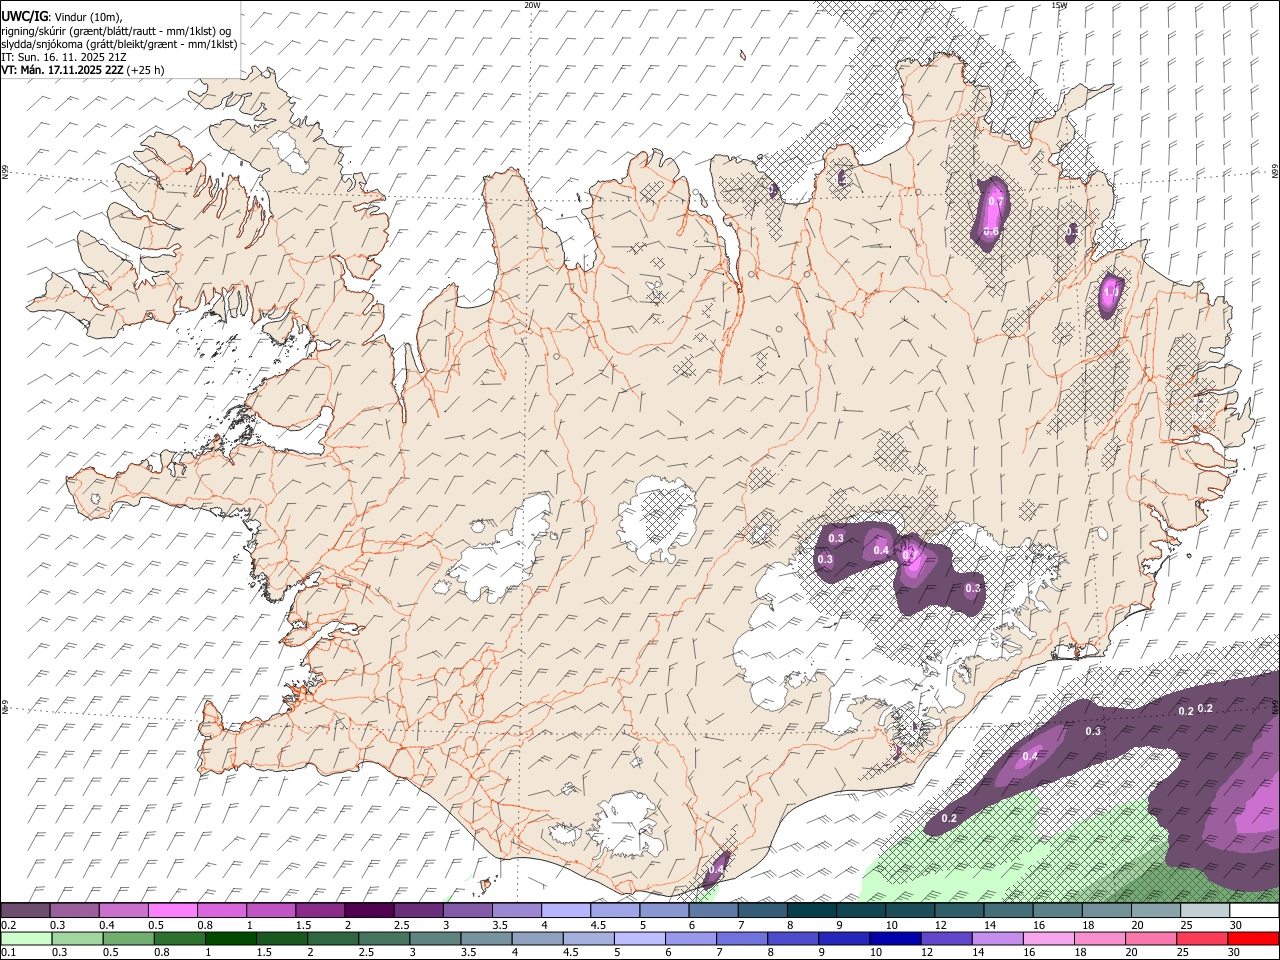Screen dimensions: 1280x960
Task: Click the 'slydda/snjókoma' legend description line
Action: 119,44
